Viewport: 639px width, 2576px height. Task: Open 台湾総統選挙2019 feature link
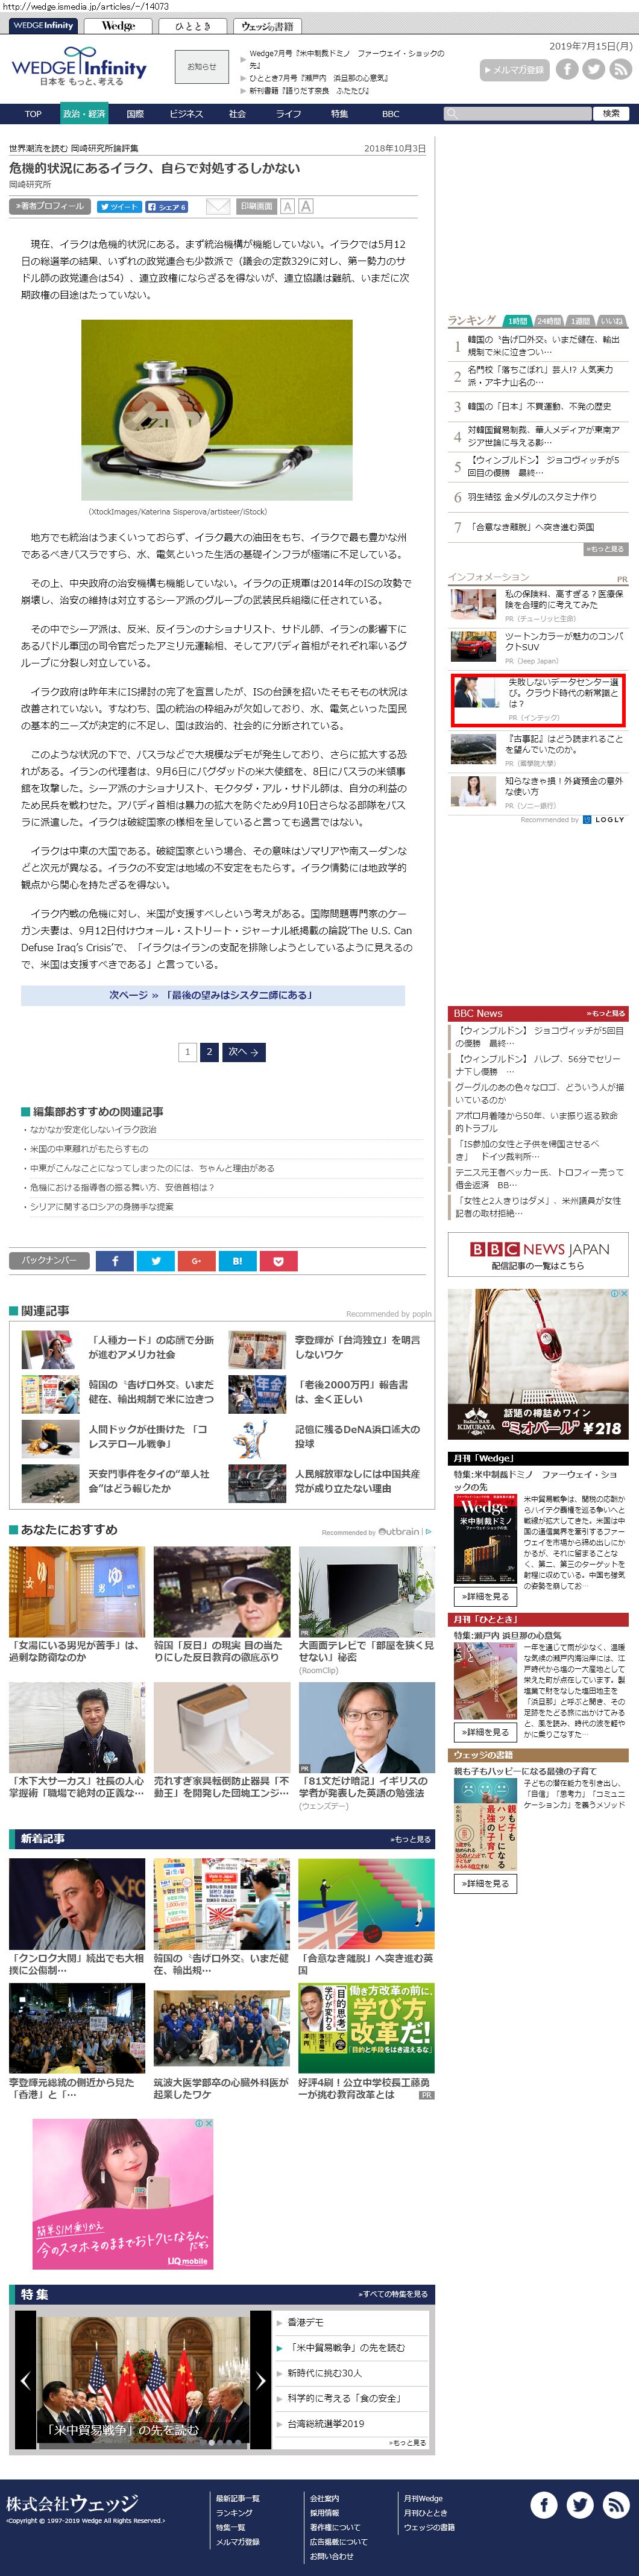coord(326,2424)
